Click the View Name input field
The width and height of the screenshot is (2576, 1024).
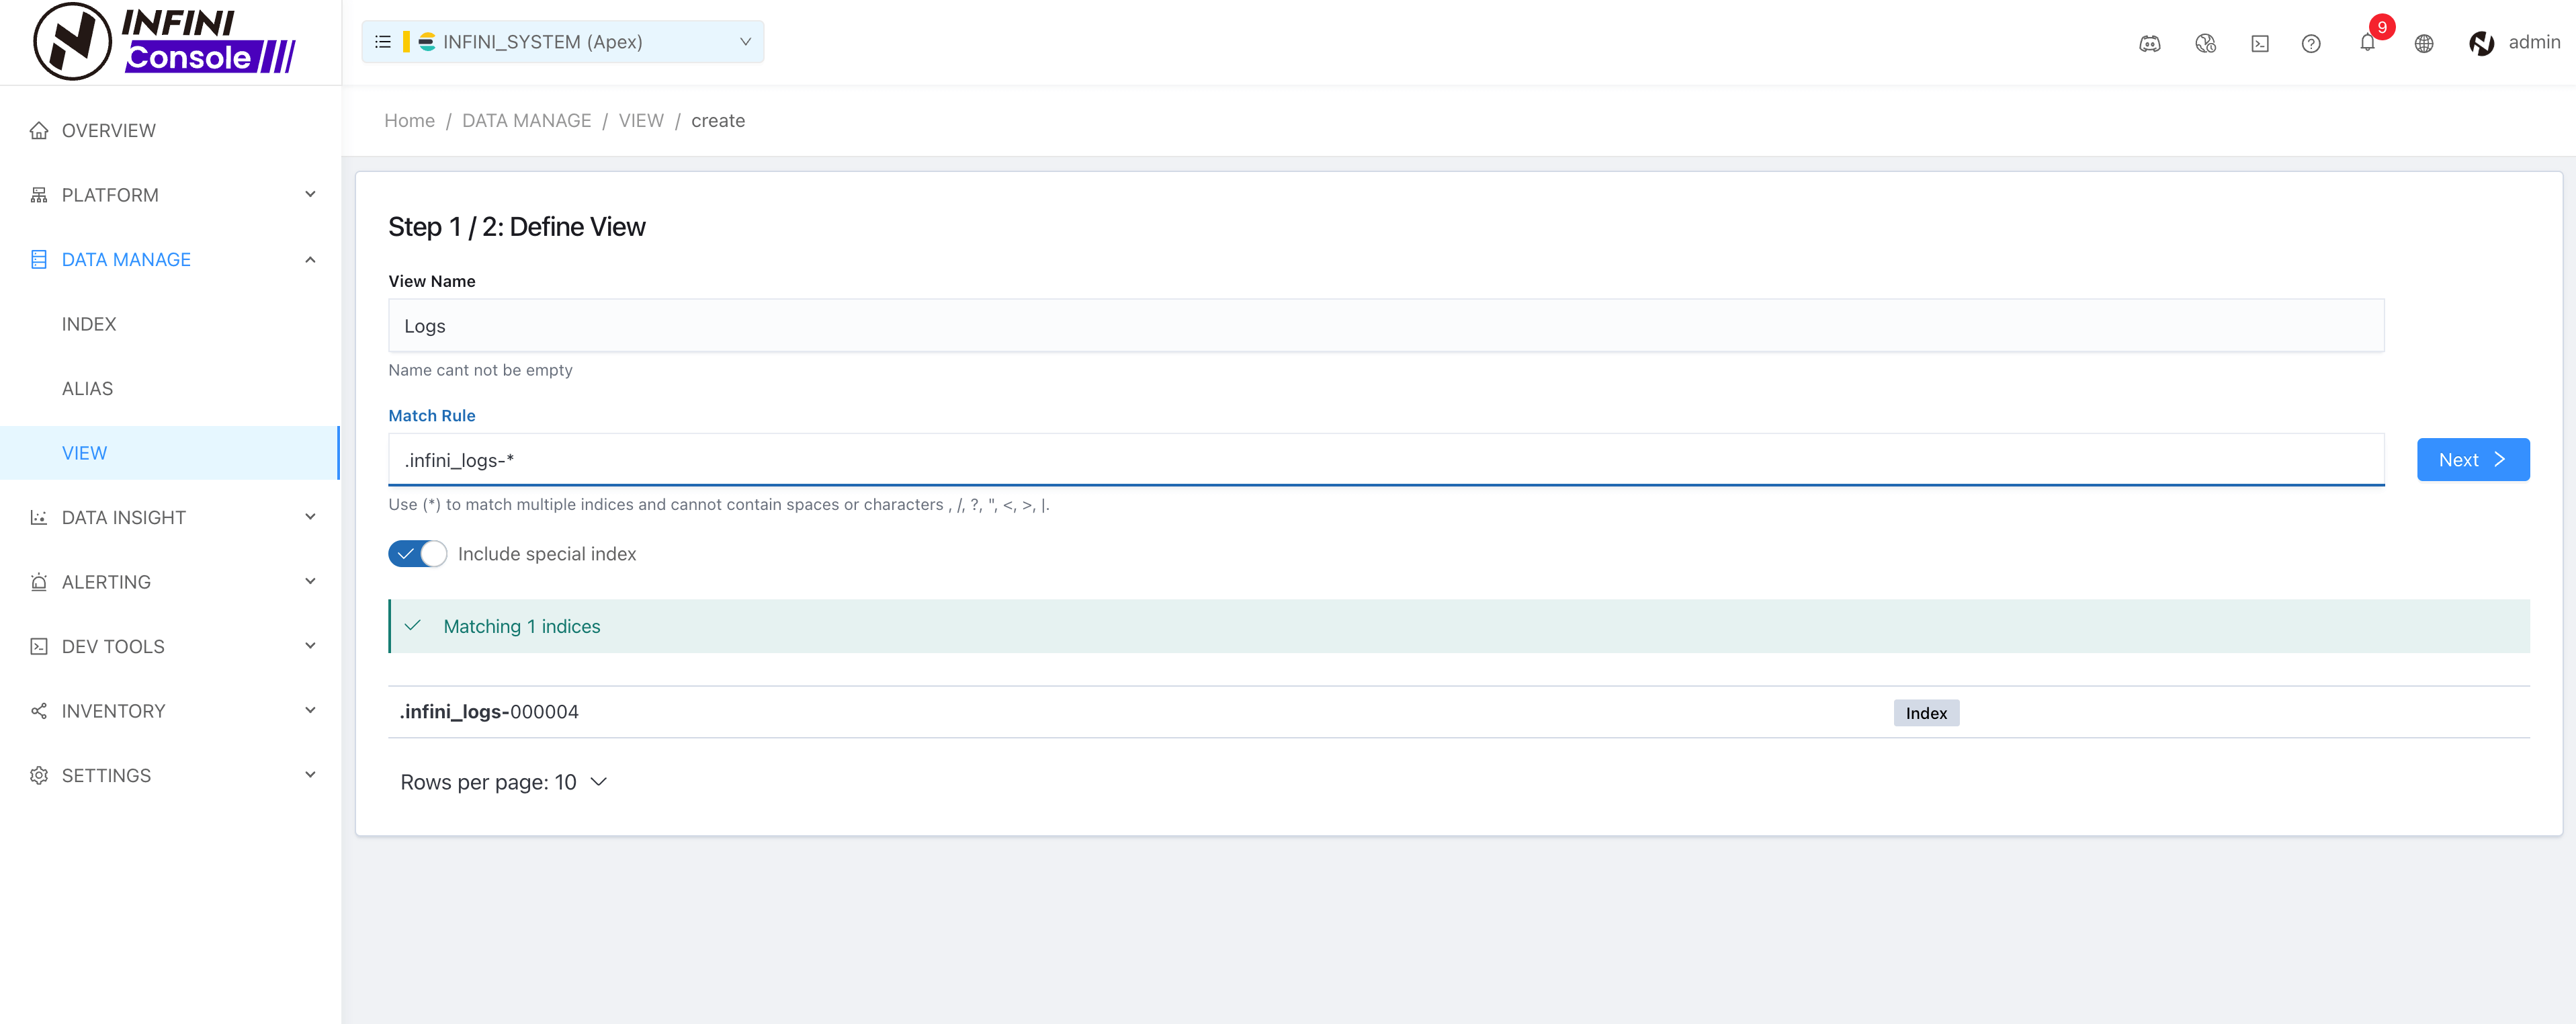1385,326
